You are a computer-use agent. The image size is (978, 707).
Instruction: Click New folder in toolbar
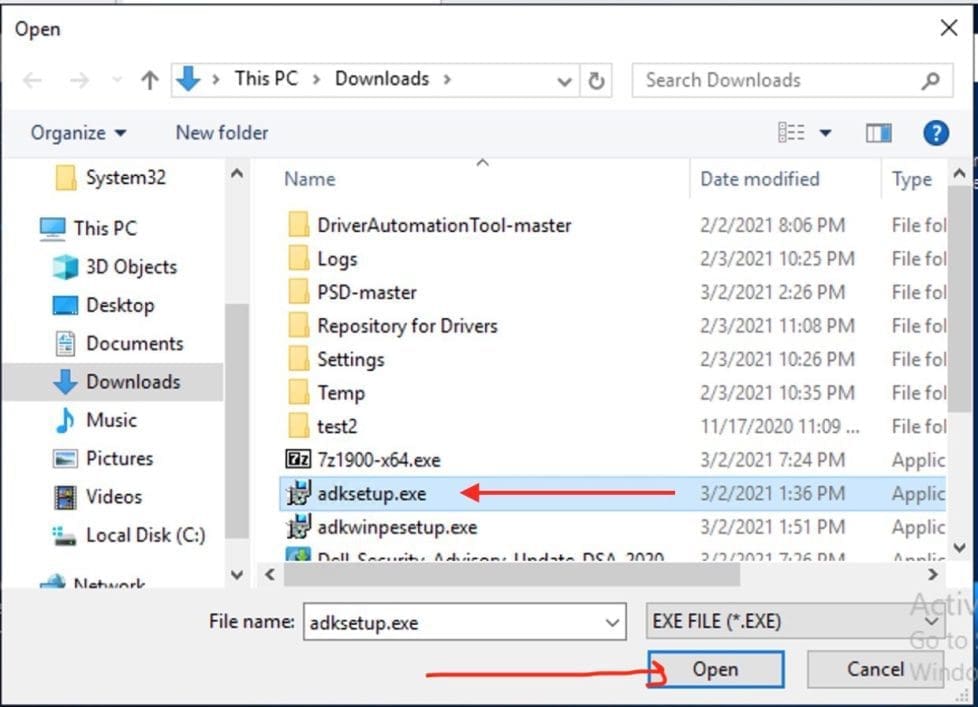222,133
